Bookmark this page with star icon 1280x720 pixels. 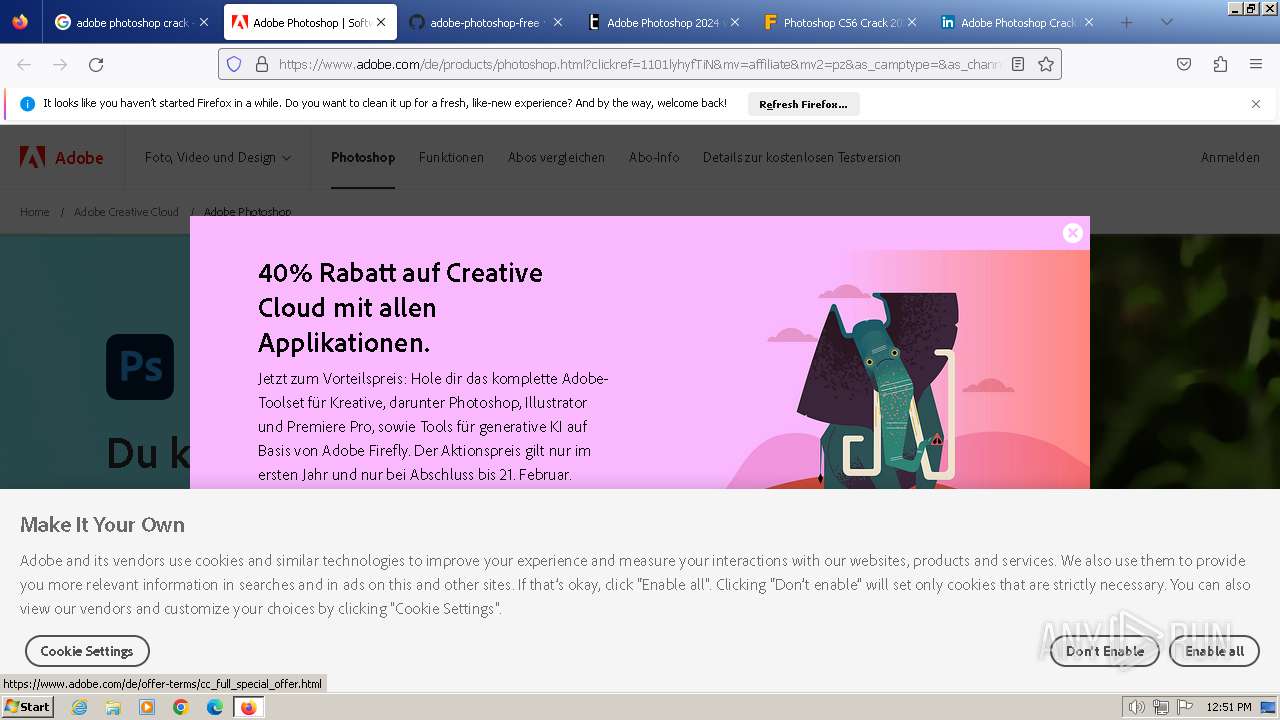click(1046, 64)
